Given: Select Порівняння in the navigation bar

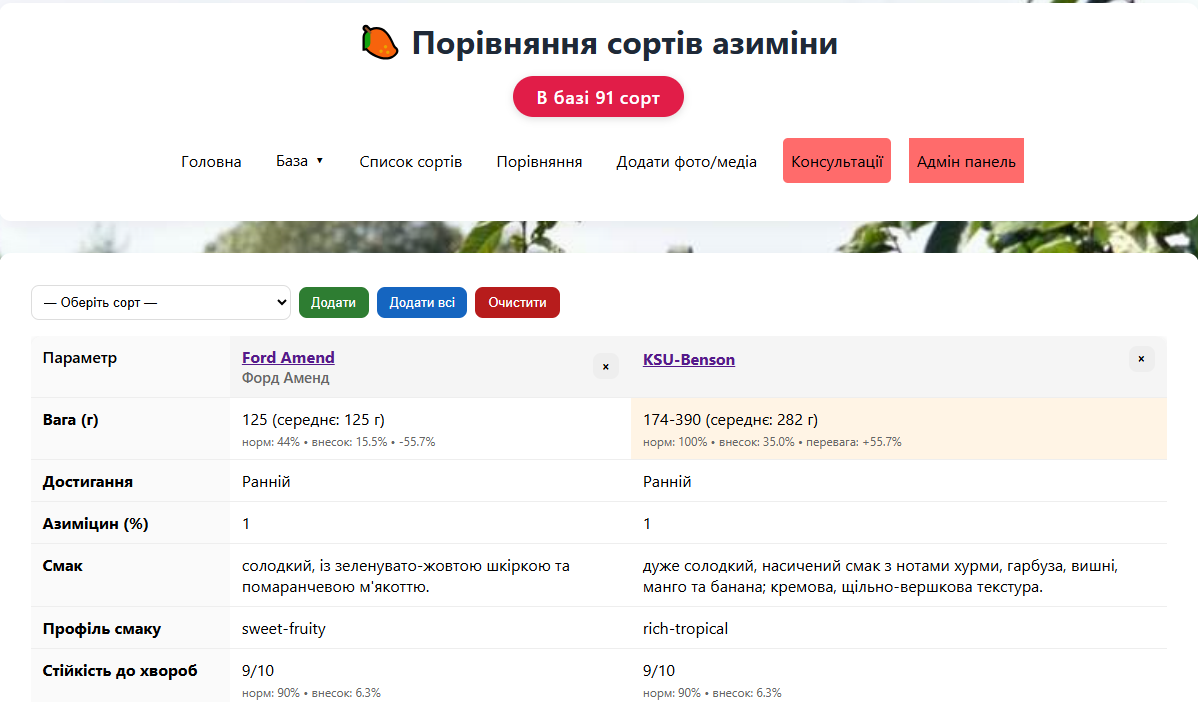Looking at the screenshot, I should click(539, 162).
